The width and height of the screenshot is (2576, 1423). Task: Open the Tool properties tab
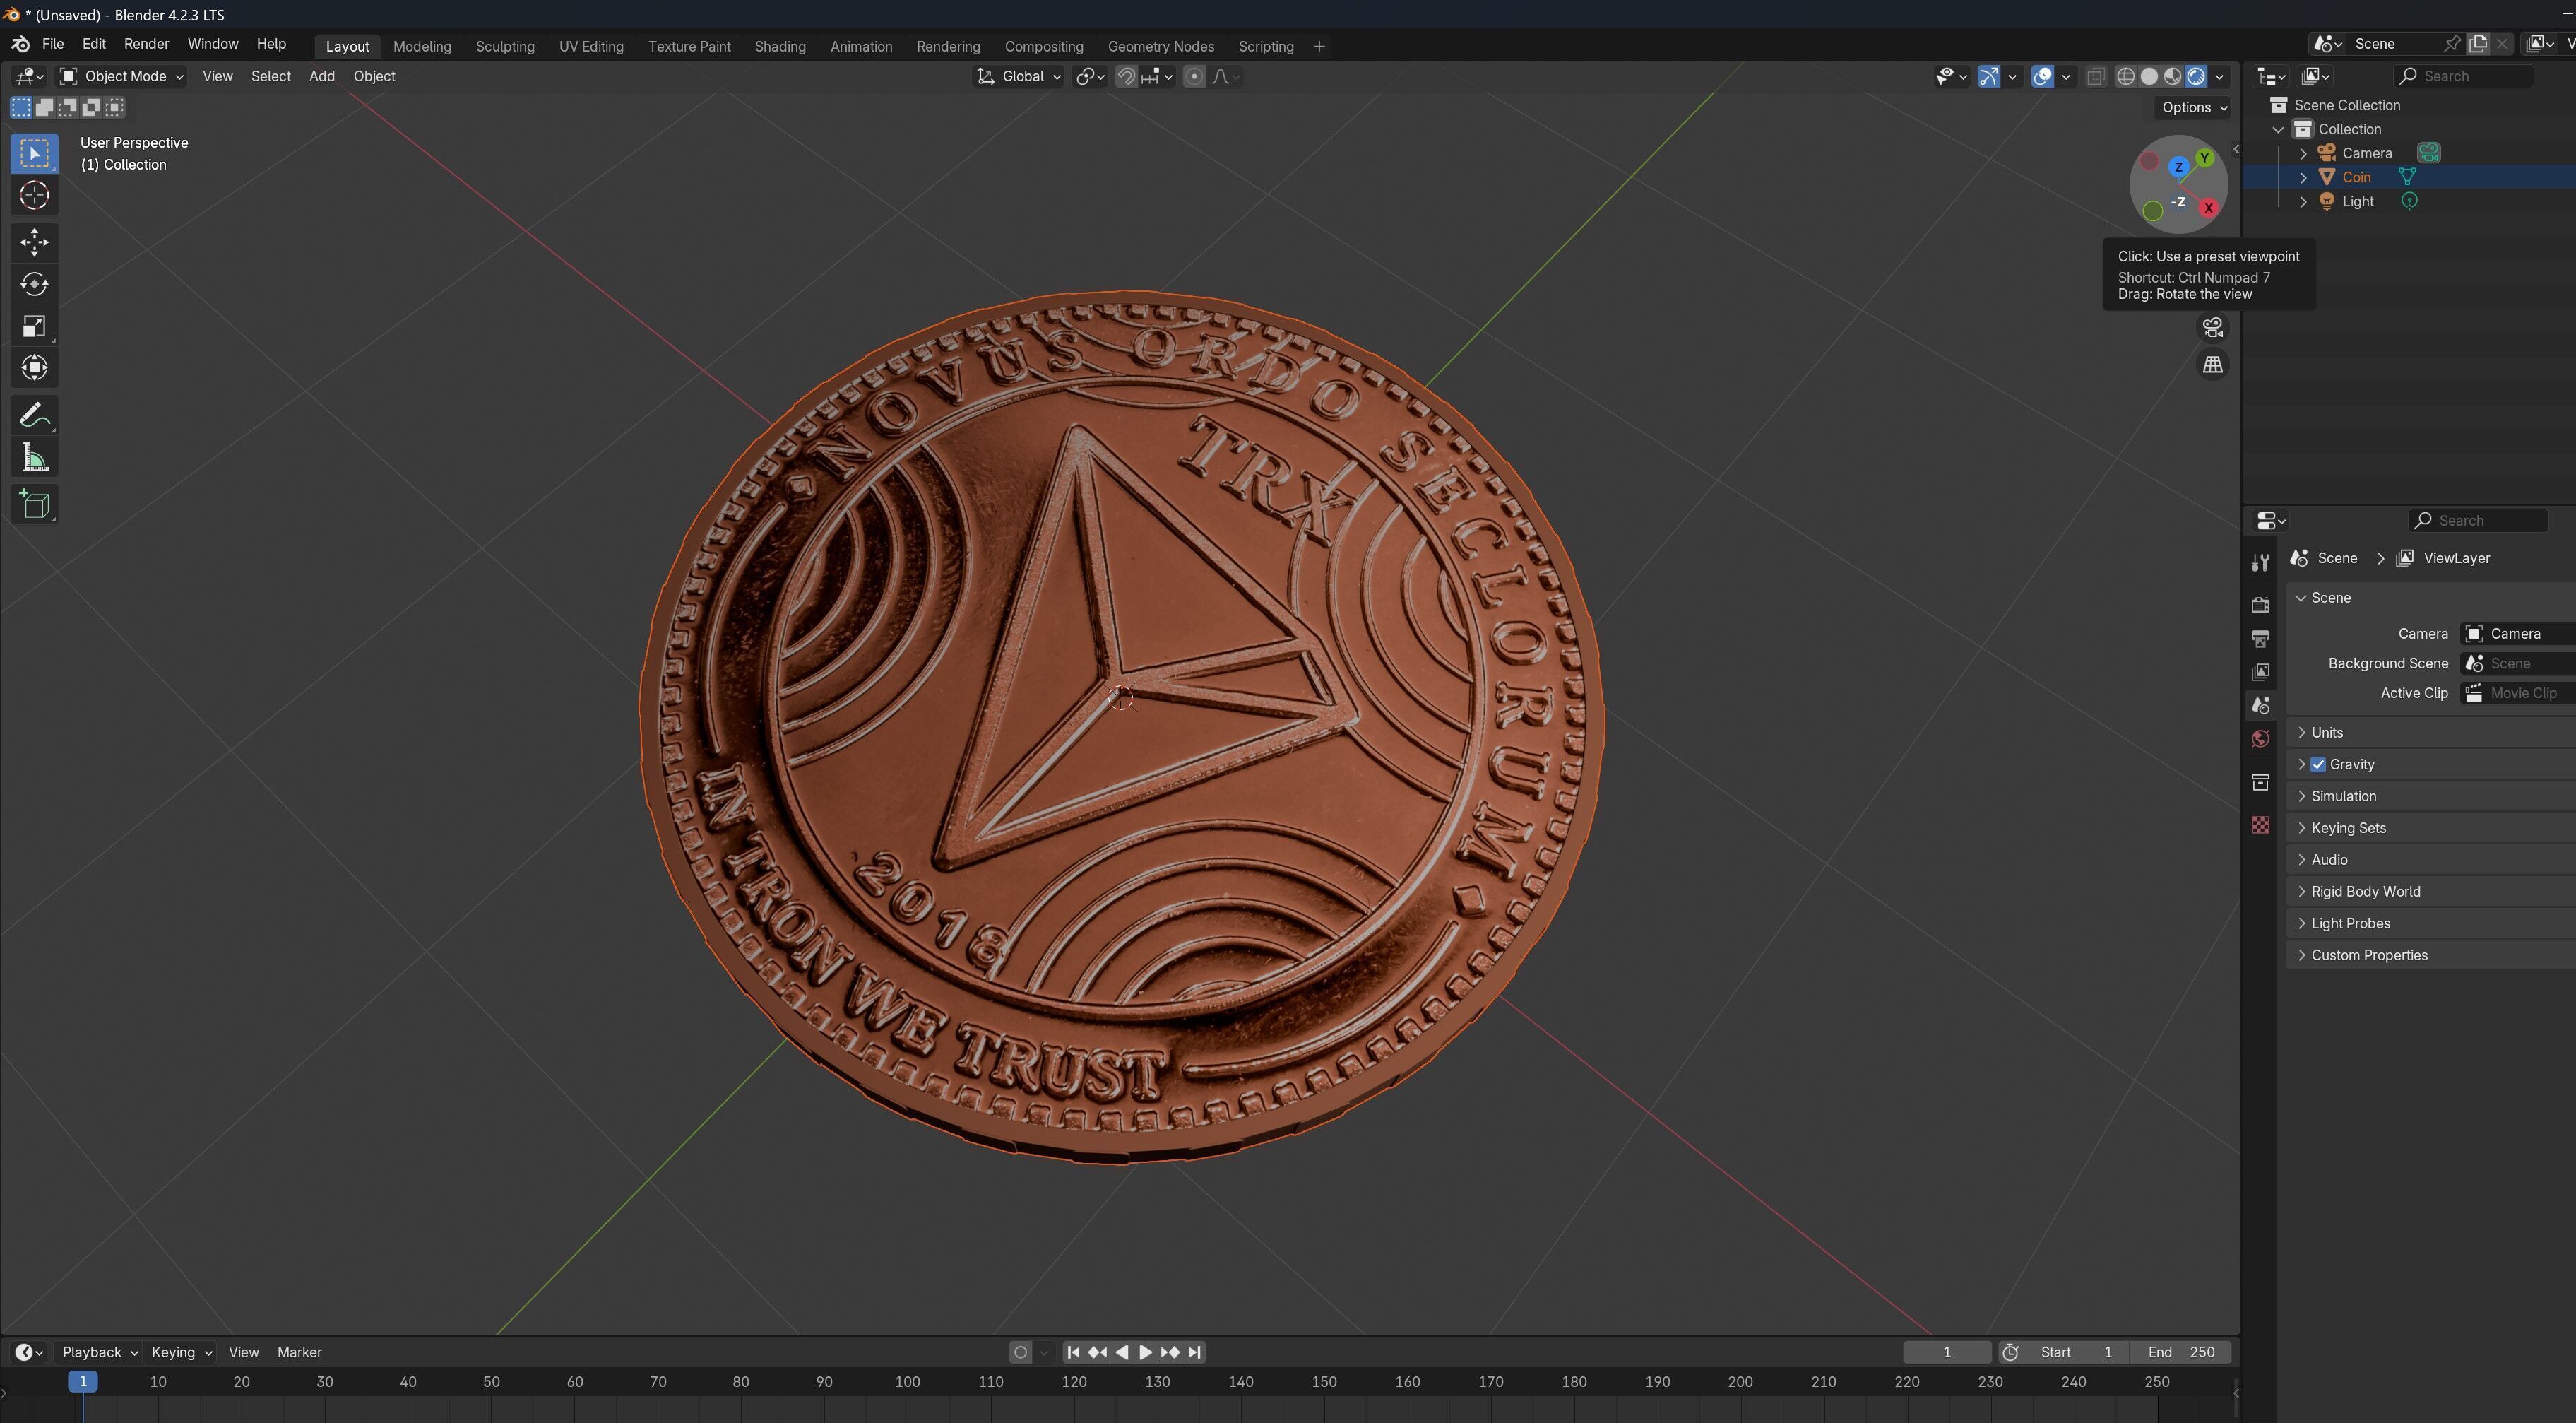click(x=2260, y=563)
